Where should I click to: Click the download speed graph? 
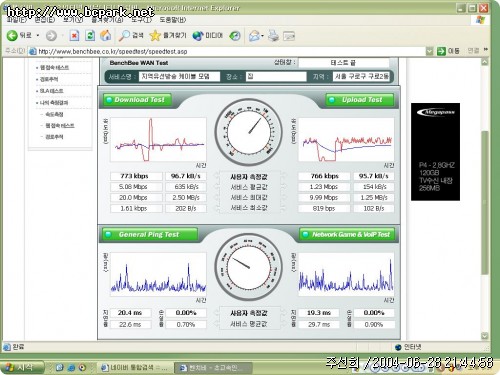pyautogui.click(x=158, y=139)
